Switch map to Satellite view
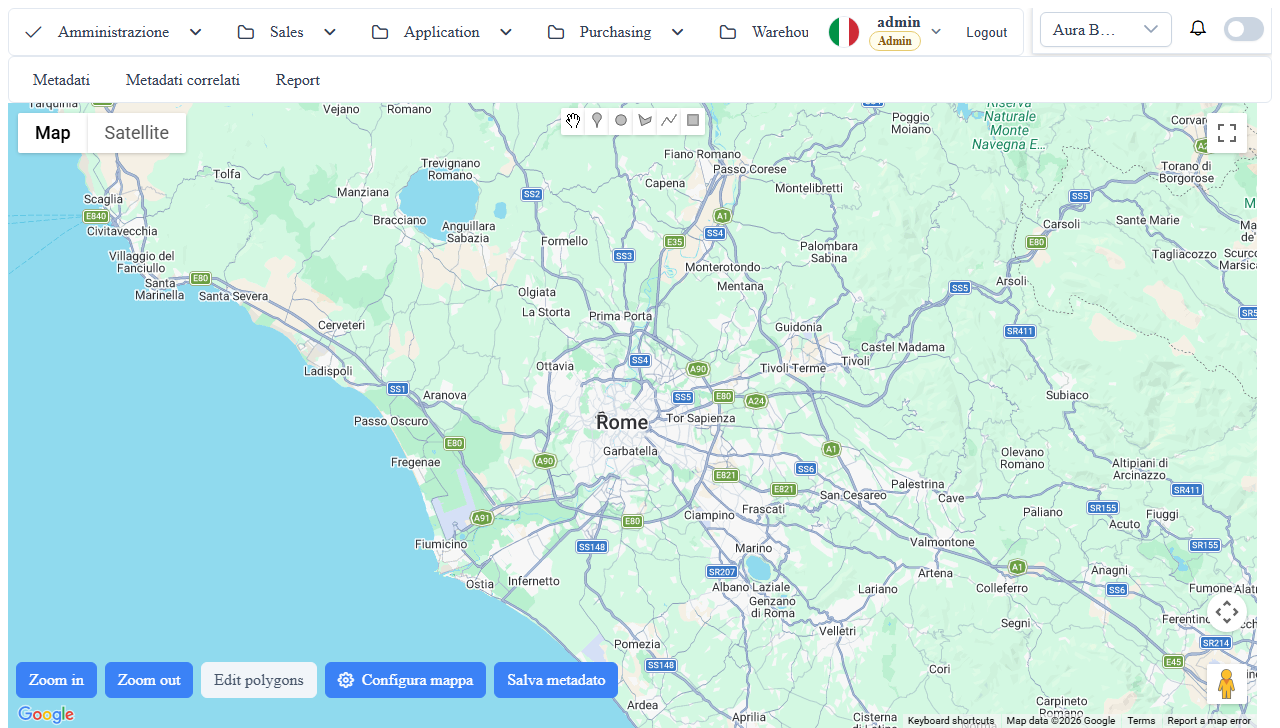This screenshot has width=1280, height=728. pyautogui.click(x=137, y=133)
